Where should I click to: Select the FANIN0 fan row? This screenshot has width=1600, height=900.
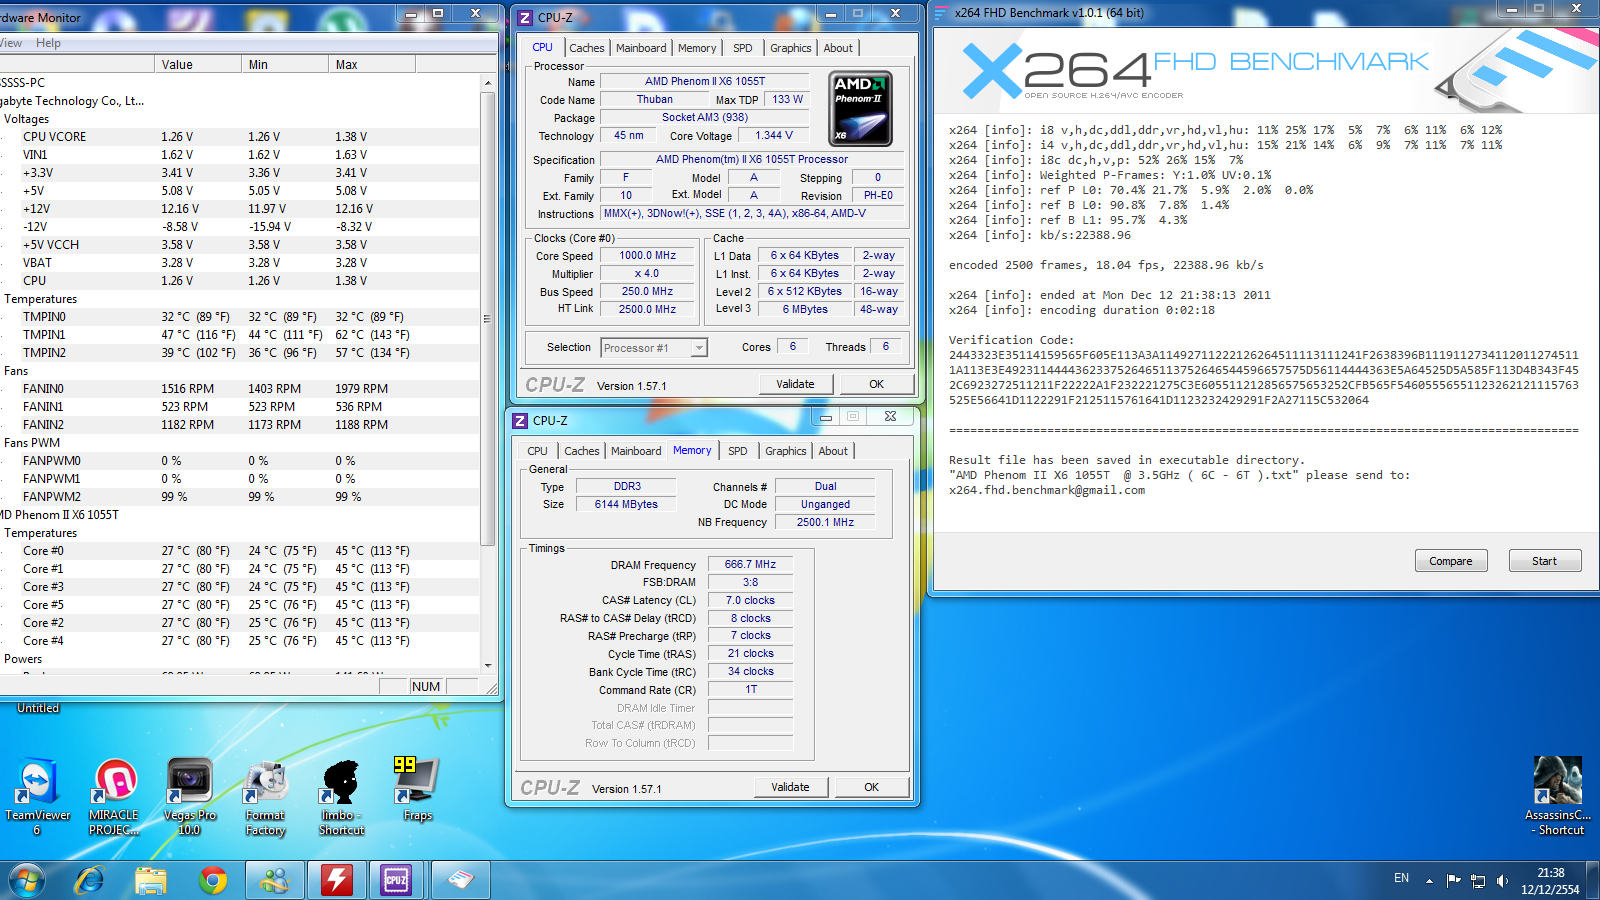(x=240, y=389)
